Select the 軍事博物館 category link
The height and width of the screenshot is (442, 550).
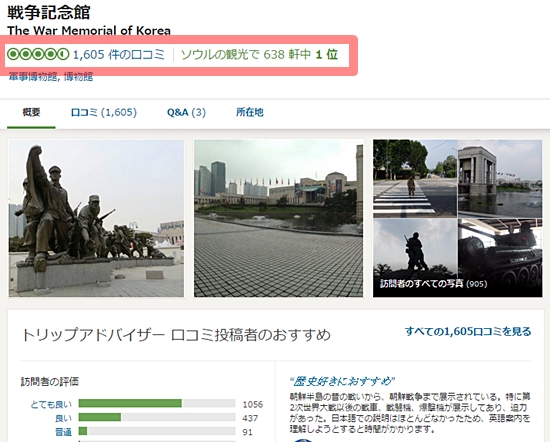(33, 76)
